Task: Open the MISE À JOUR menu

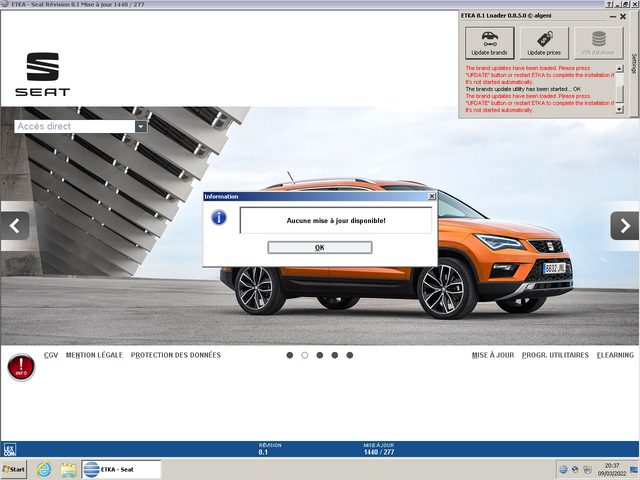Action: pyautogui.click(x=493, y=355)
